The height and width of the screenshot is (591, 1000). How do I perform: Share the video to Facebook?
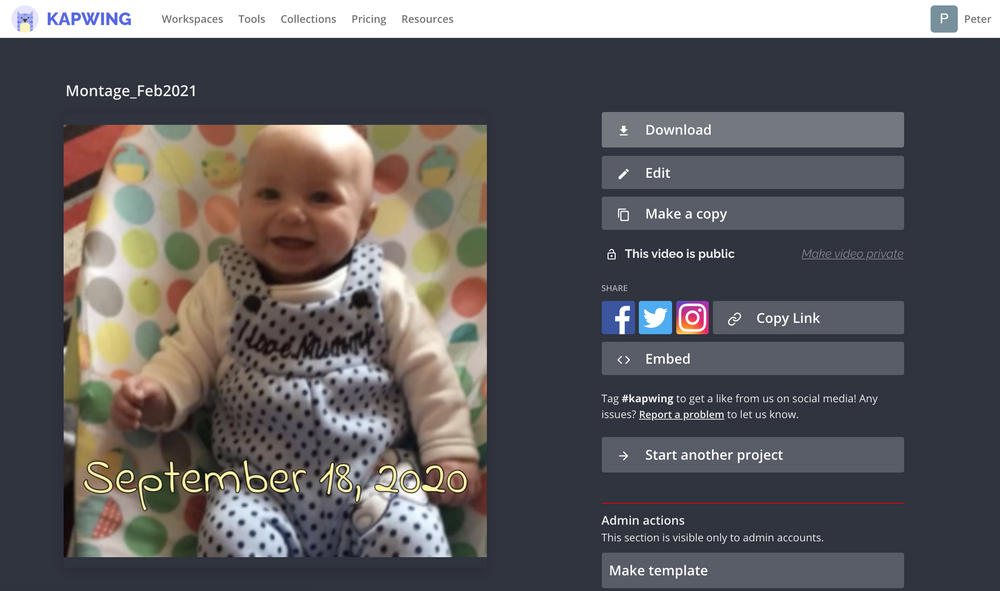point(618,317)
